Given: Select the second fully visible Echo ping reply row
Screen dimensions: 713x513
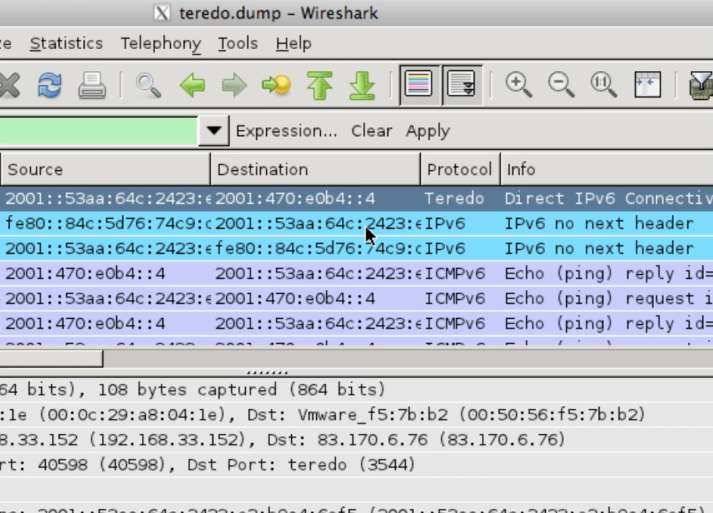Looking at the screenshot, I should (x=356, y=324).
